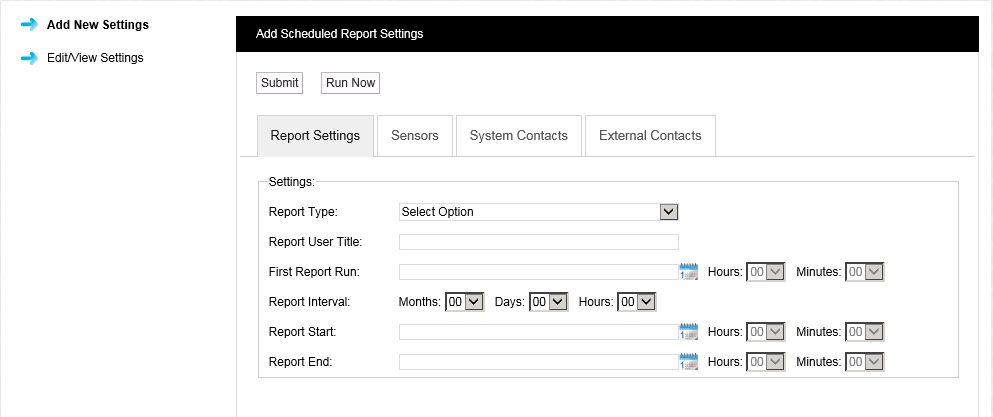
Task: Select the Report Settings tab
Action: coord(315,136)
